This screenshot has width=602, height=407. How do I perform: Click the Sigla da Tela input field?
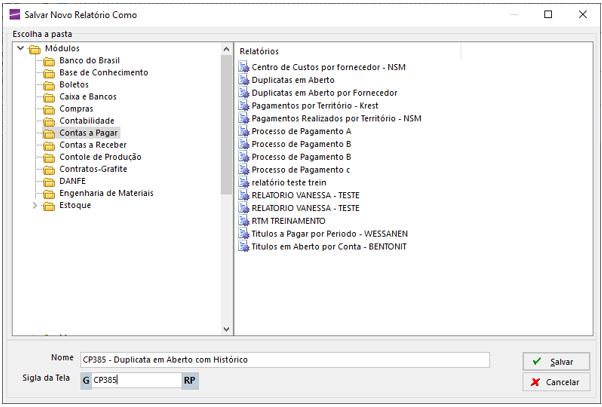pyautogui.click(x=136, y=380)
